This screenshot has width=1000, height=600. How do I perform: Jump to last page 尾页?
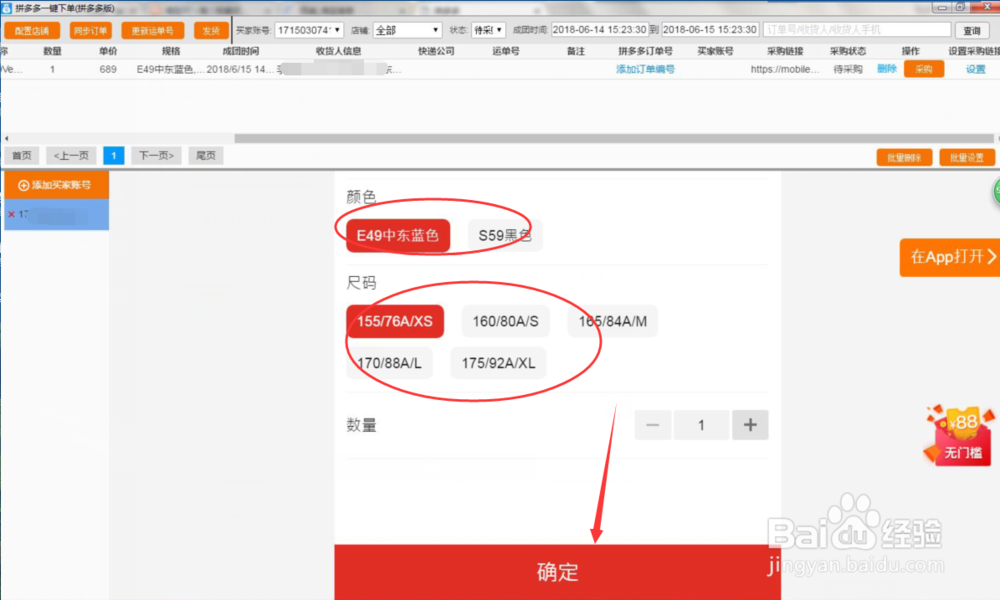[x=205, y=156]
